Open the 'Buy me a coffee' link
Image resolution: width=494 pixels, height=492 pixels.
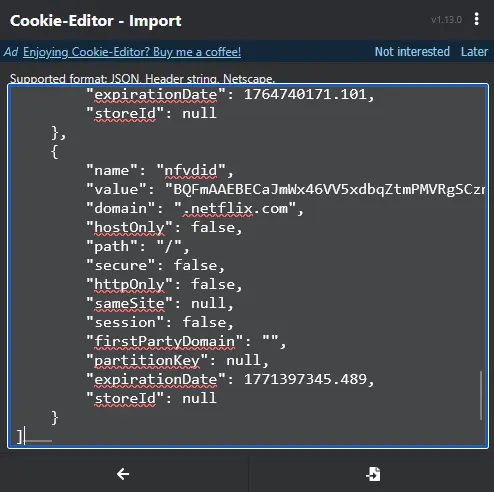[132, 52]
